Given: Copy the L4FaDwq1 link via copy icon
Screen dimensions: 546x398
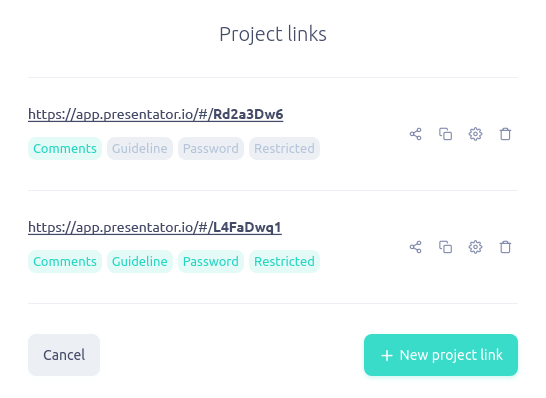Looking at the screenshot, I should (x=445, y=247).
